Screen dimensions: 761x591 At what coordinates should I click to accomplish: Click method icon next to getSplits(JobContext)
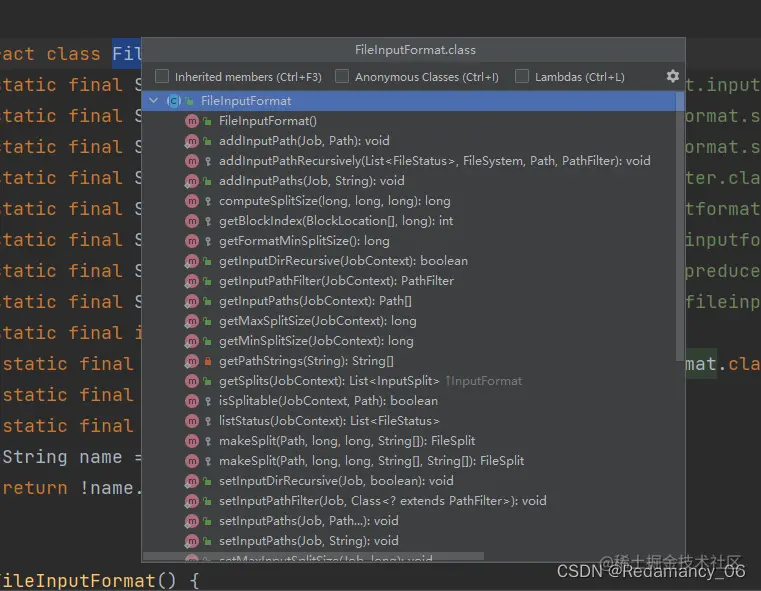(192, 381)
